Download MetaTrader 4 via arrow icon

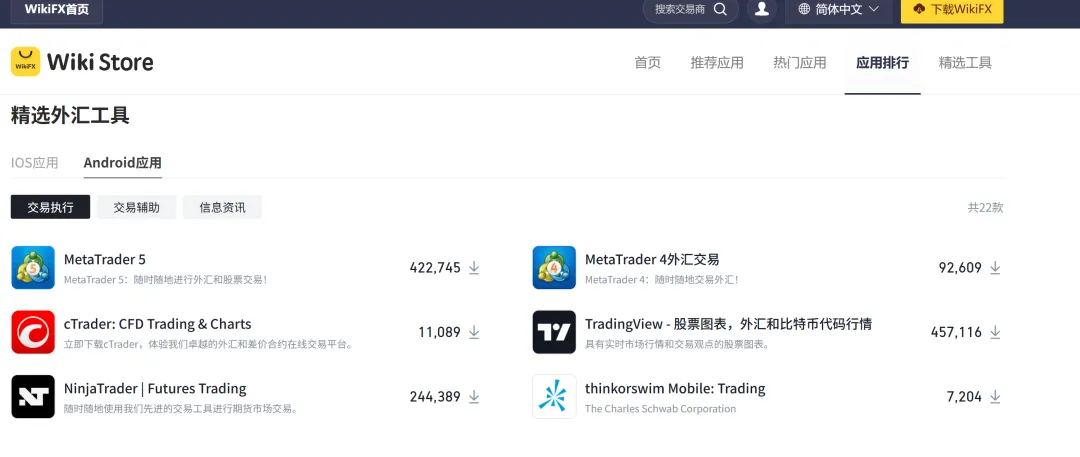pyautogui.click(x=995, y=267)
